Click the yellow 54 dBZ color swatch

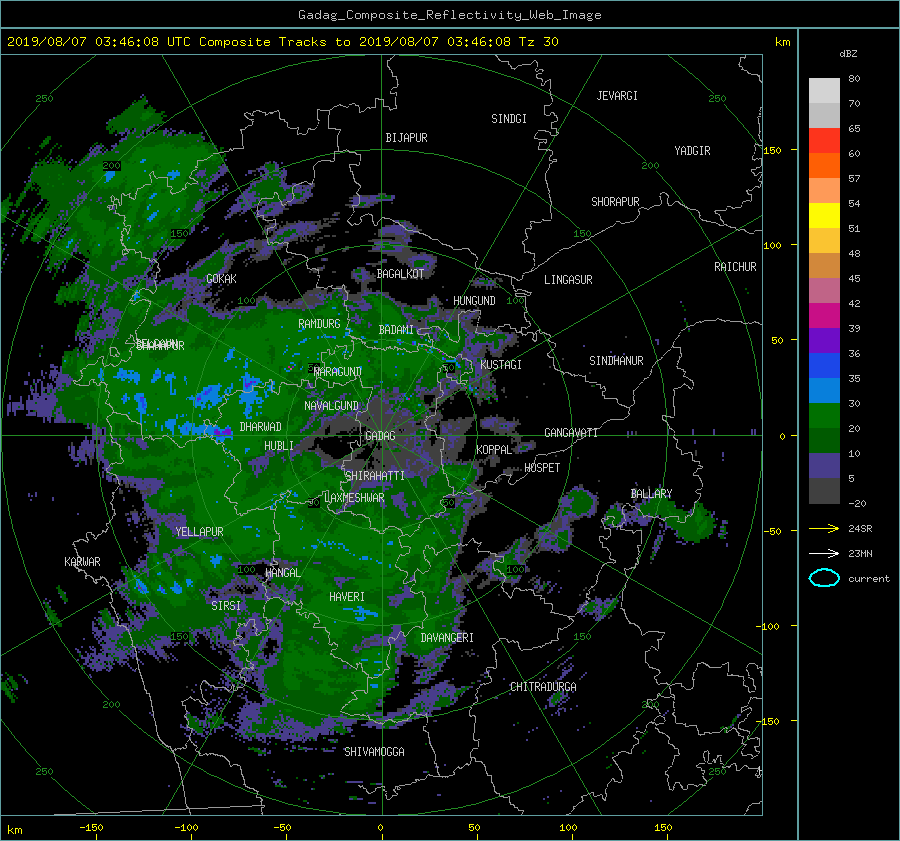tap(824, 215)
